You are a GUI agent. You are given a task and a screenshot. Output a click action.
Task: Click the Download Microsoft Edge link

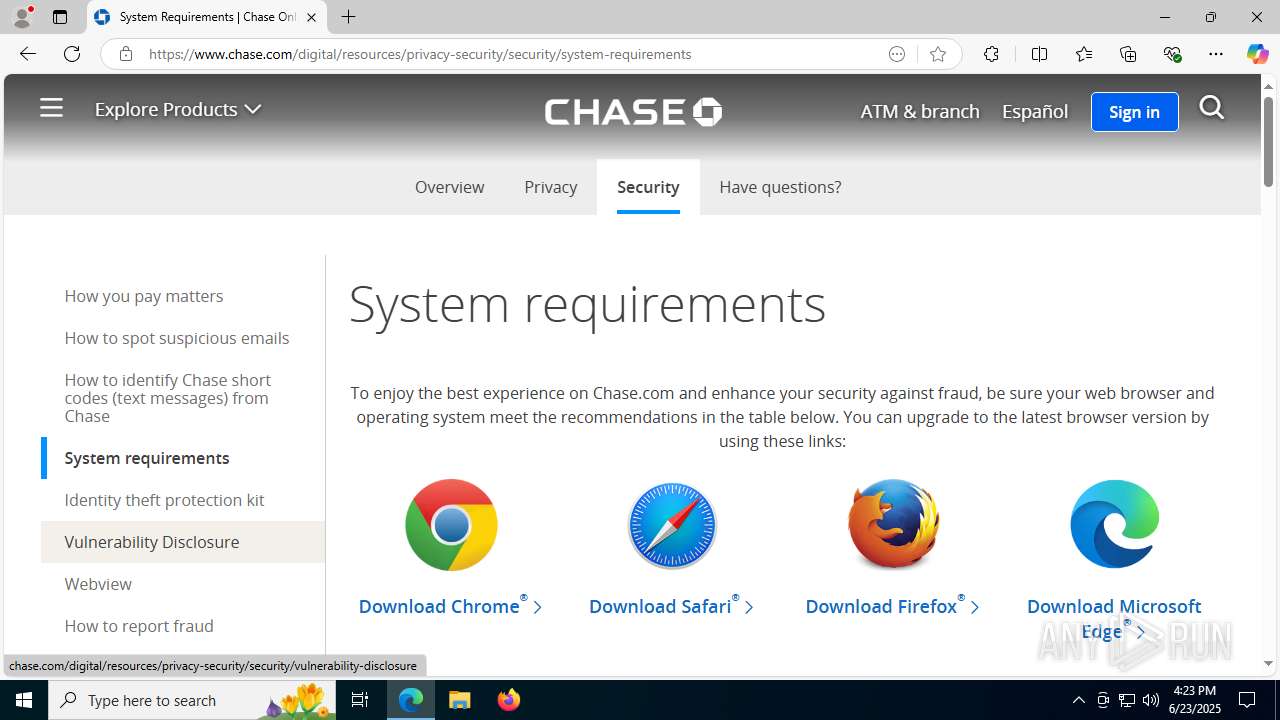tap(1114, 618)
